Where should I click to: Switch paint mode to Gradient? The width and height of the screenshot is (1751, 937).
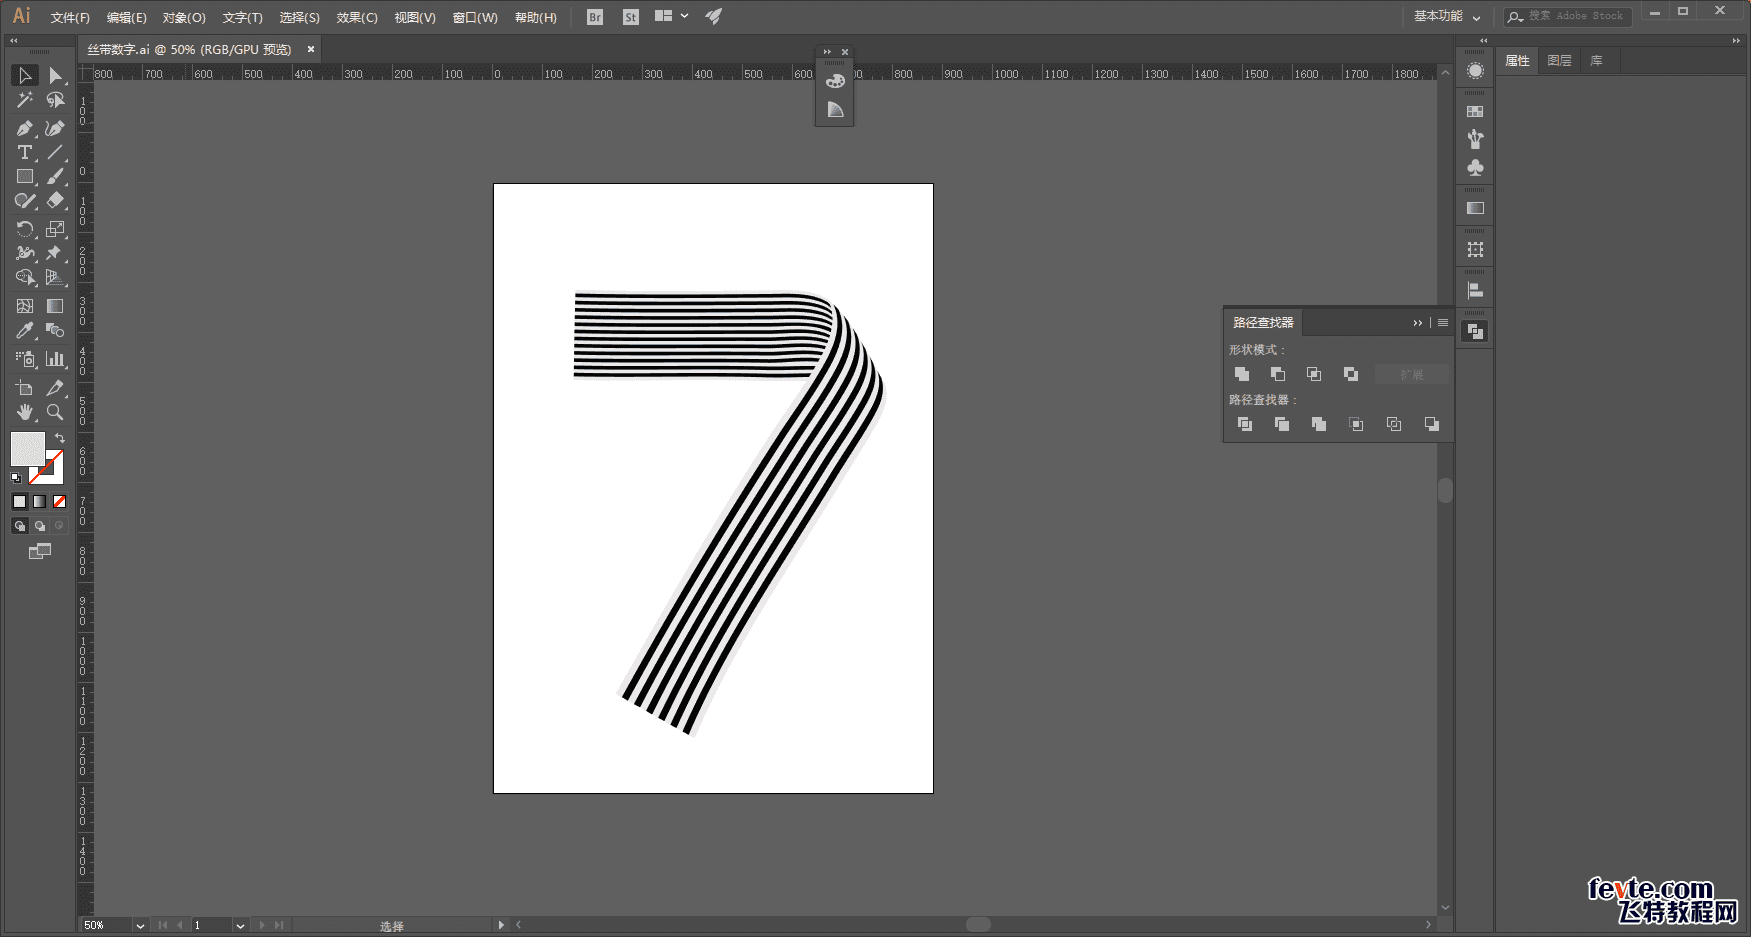(x=39, y=502)
